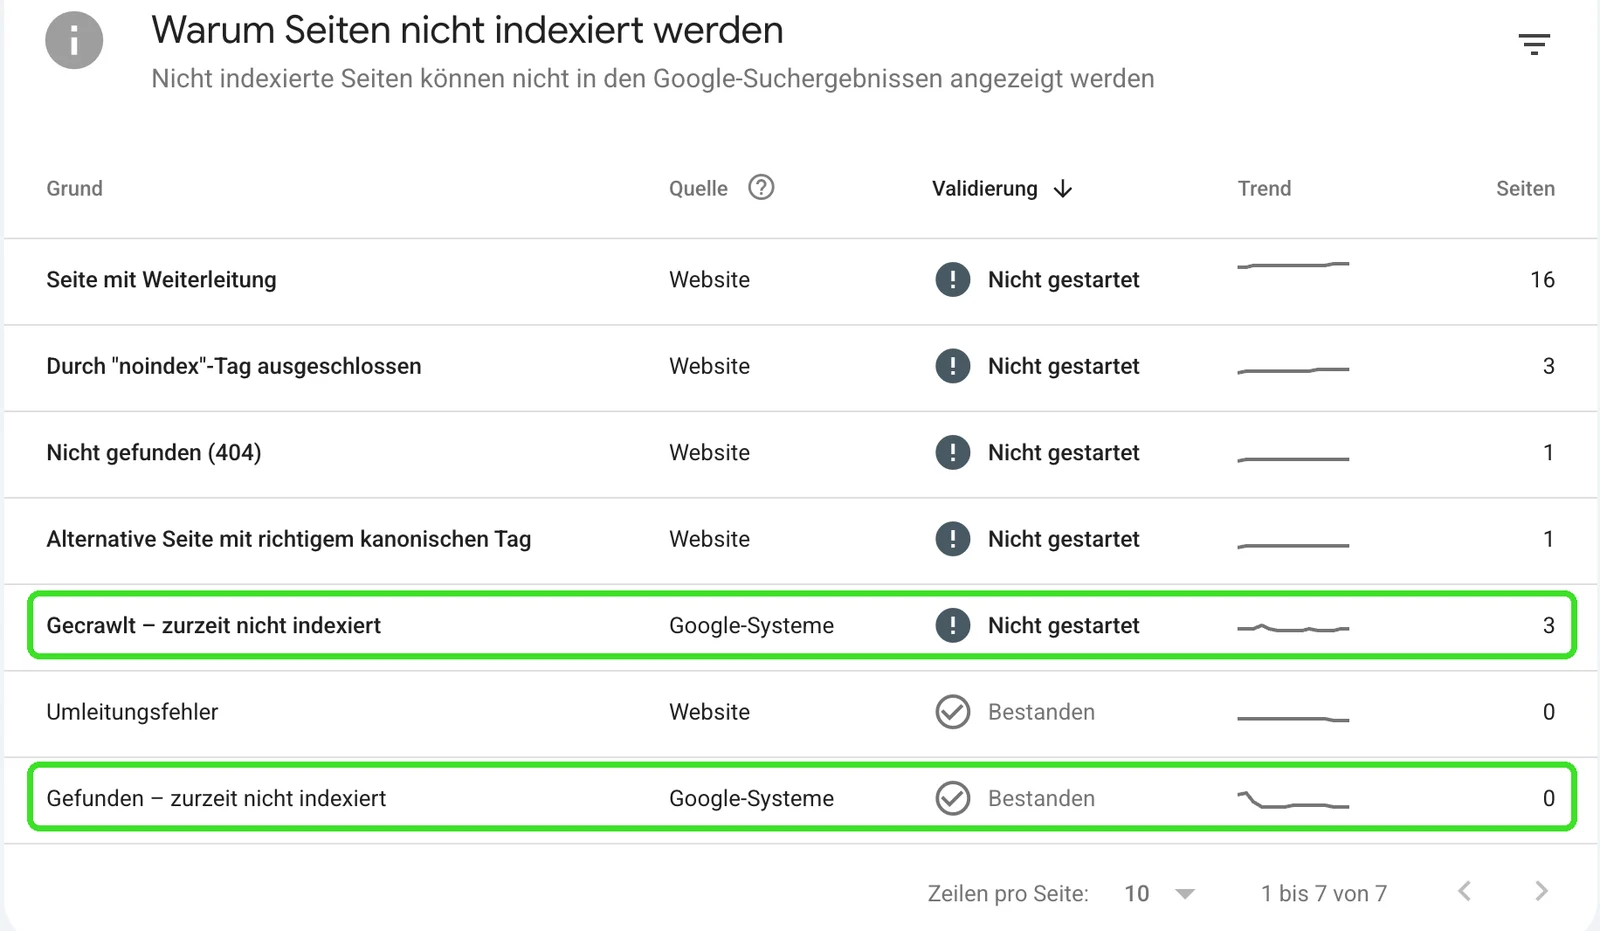This screenshot has width=1600, height=931.
Task: Click trend sparkline in Umleitungsfehler row
Action: (1293, 718)
